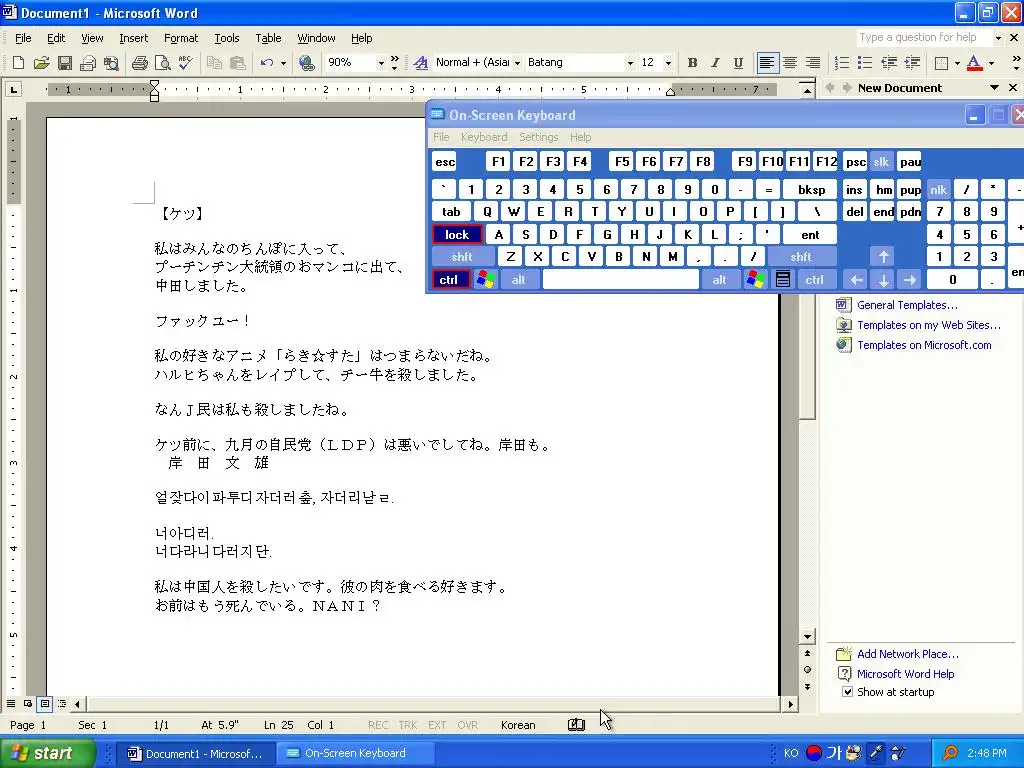
Task: Undo the last action
Action: click(266, 63)
